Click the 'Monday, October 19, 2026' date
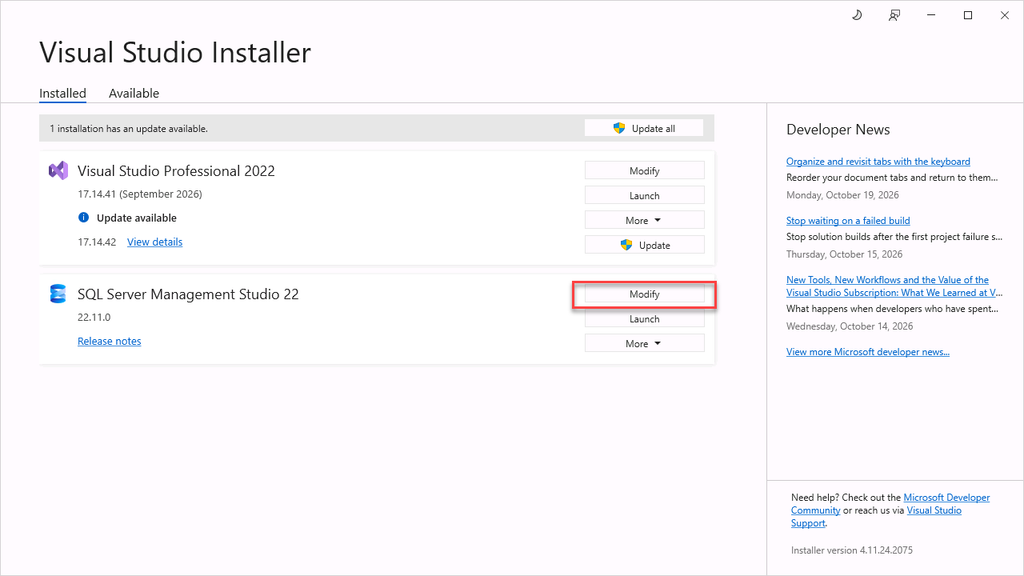 tap(842, 195)
